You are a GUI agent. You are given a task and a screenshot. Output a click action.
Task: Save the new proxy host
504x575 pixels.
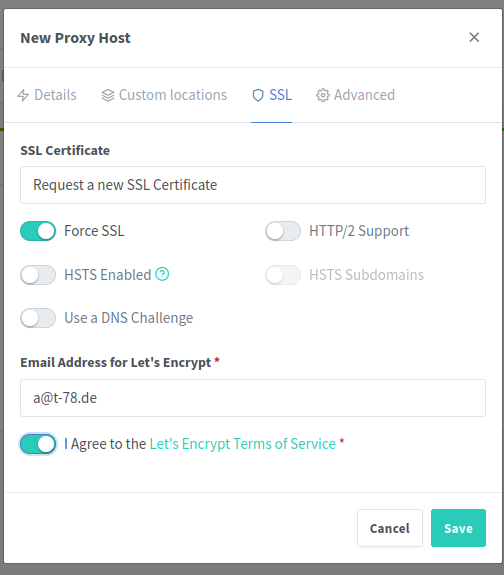[x=458, y=528]
